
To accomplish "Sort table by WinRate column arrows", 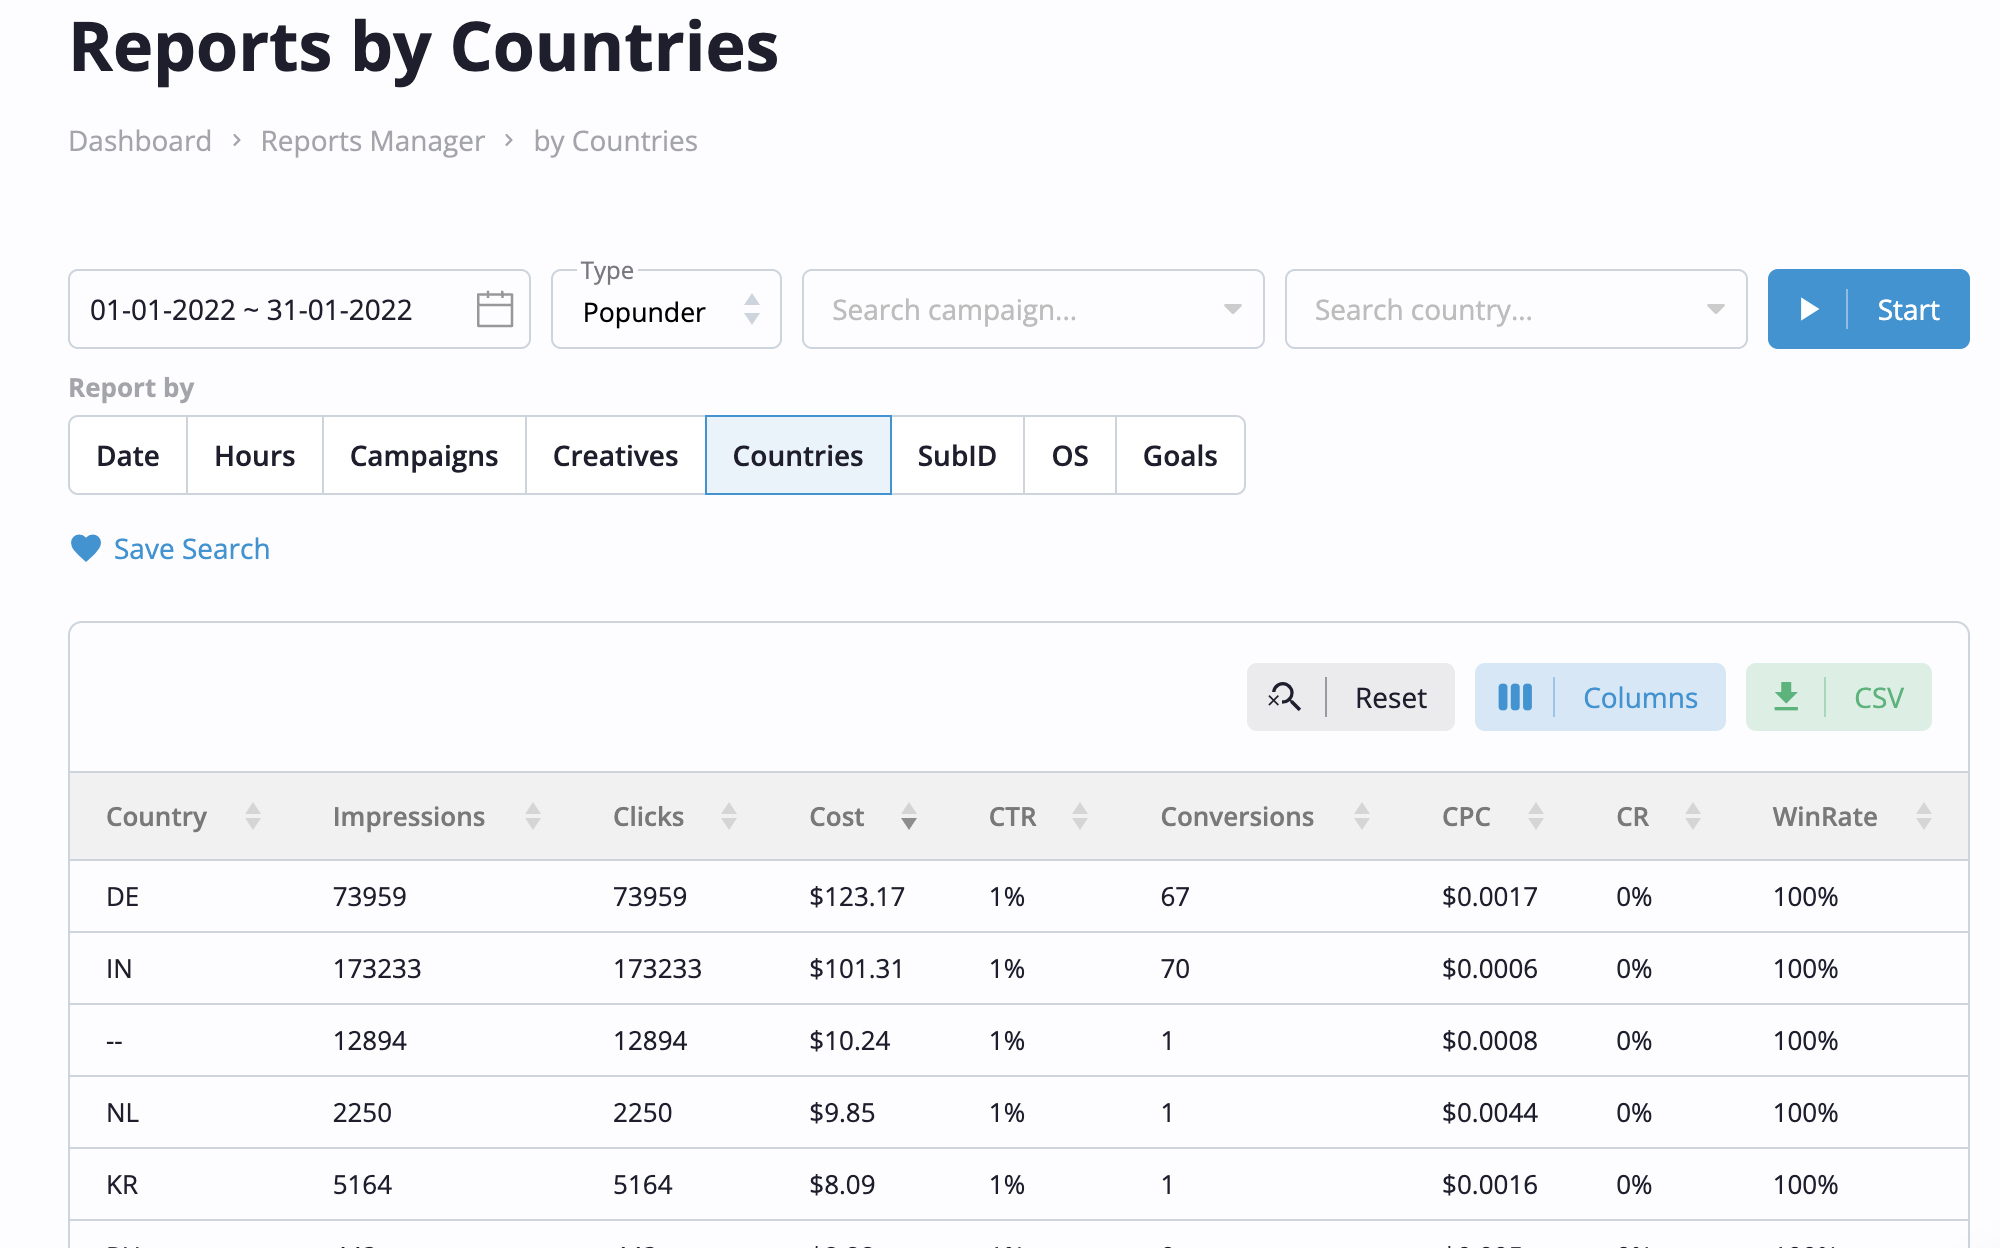I will (x=1924, y=816).
